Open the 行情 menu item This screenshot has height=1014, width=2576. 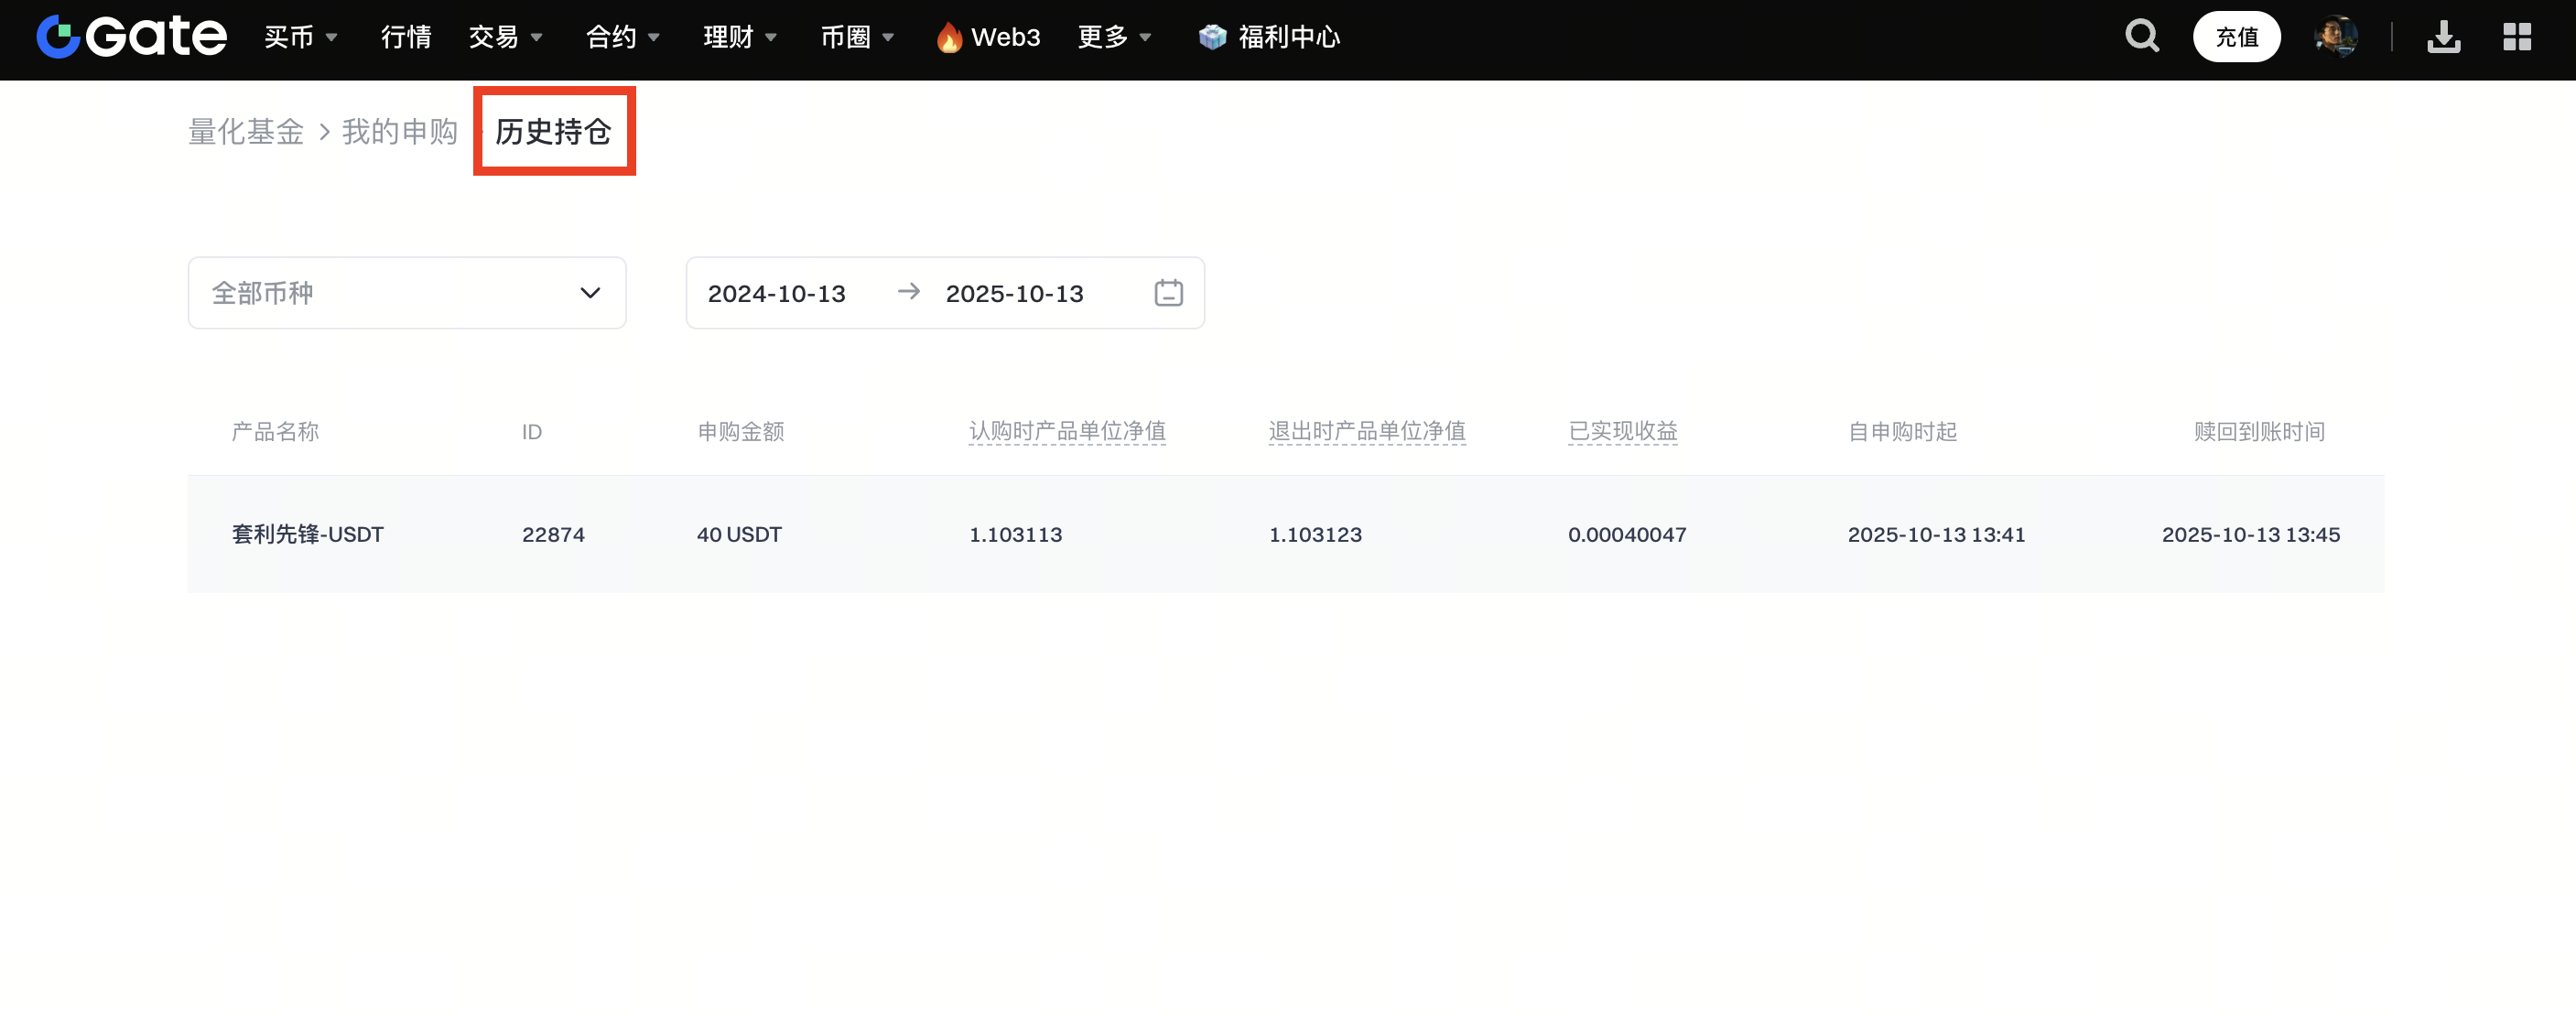406,37
